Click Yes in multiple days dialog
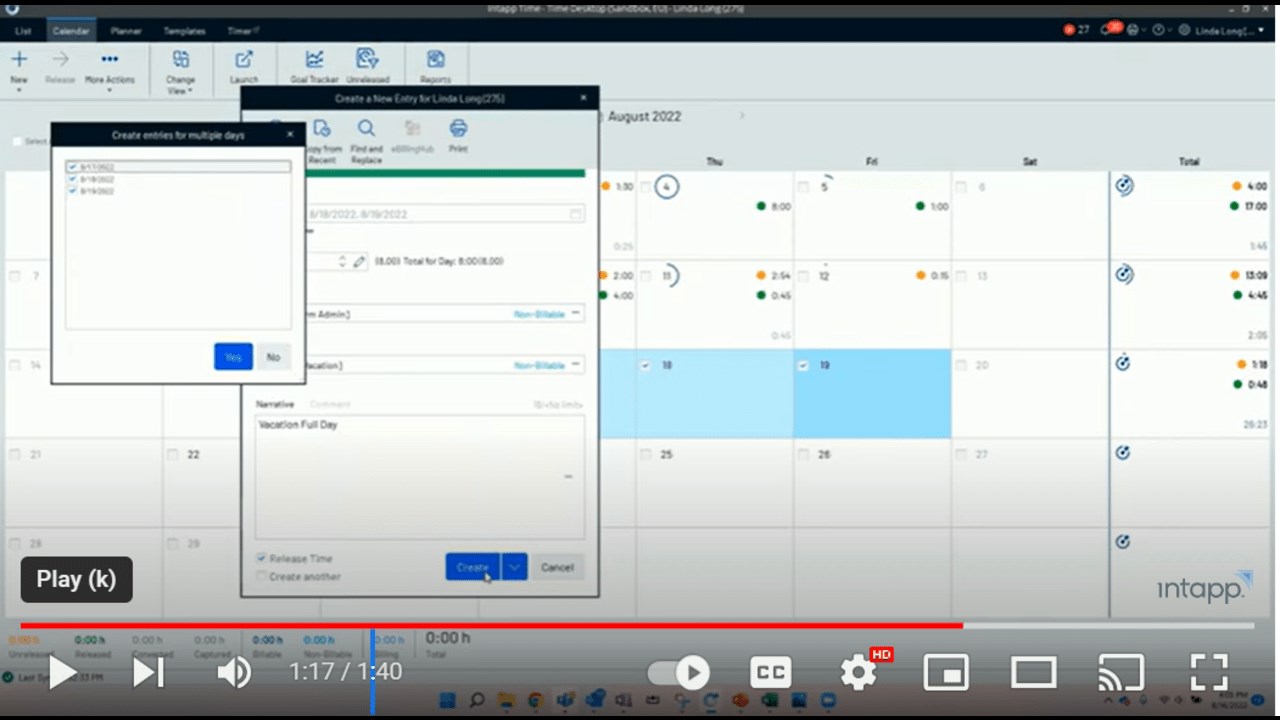Viewport: 1280px width, 720px height. coord(233,357)
